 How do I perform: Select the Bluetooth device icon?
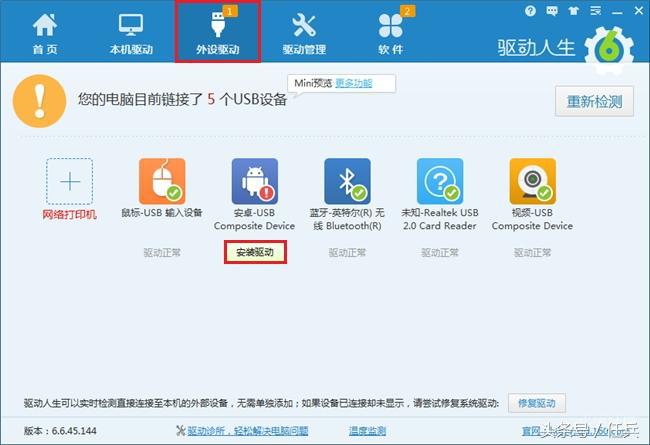click(347, 181)
